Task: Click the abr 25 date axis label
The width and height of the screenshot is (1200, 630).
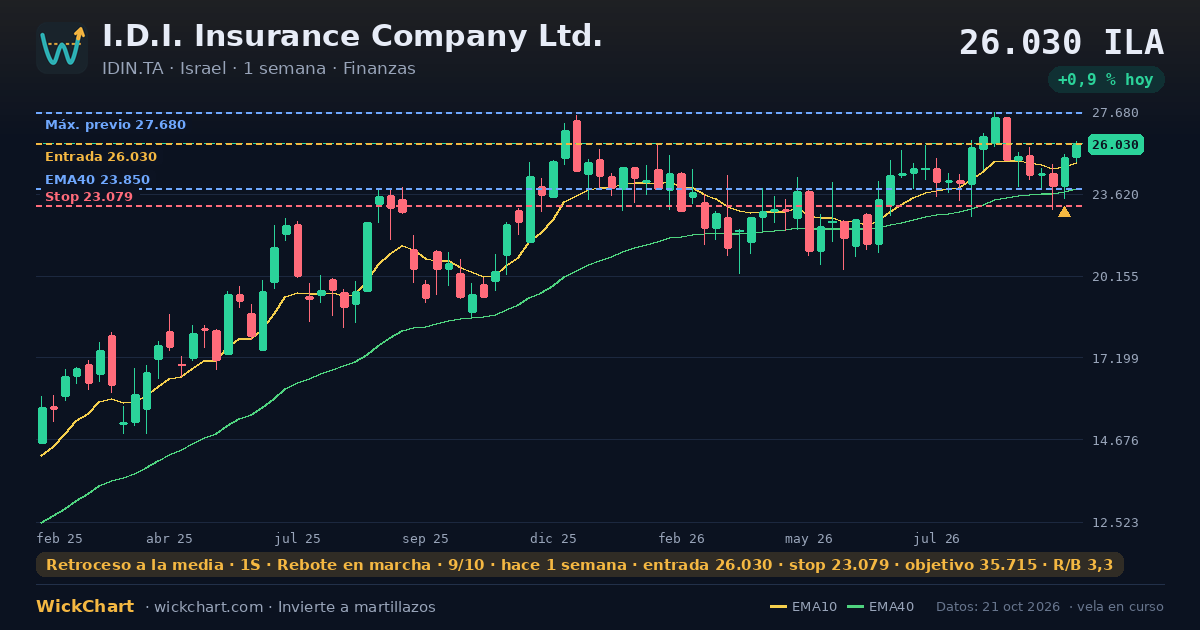Action: (x=169, y=538)
